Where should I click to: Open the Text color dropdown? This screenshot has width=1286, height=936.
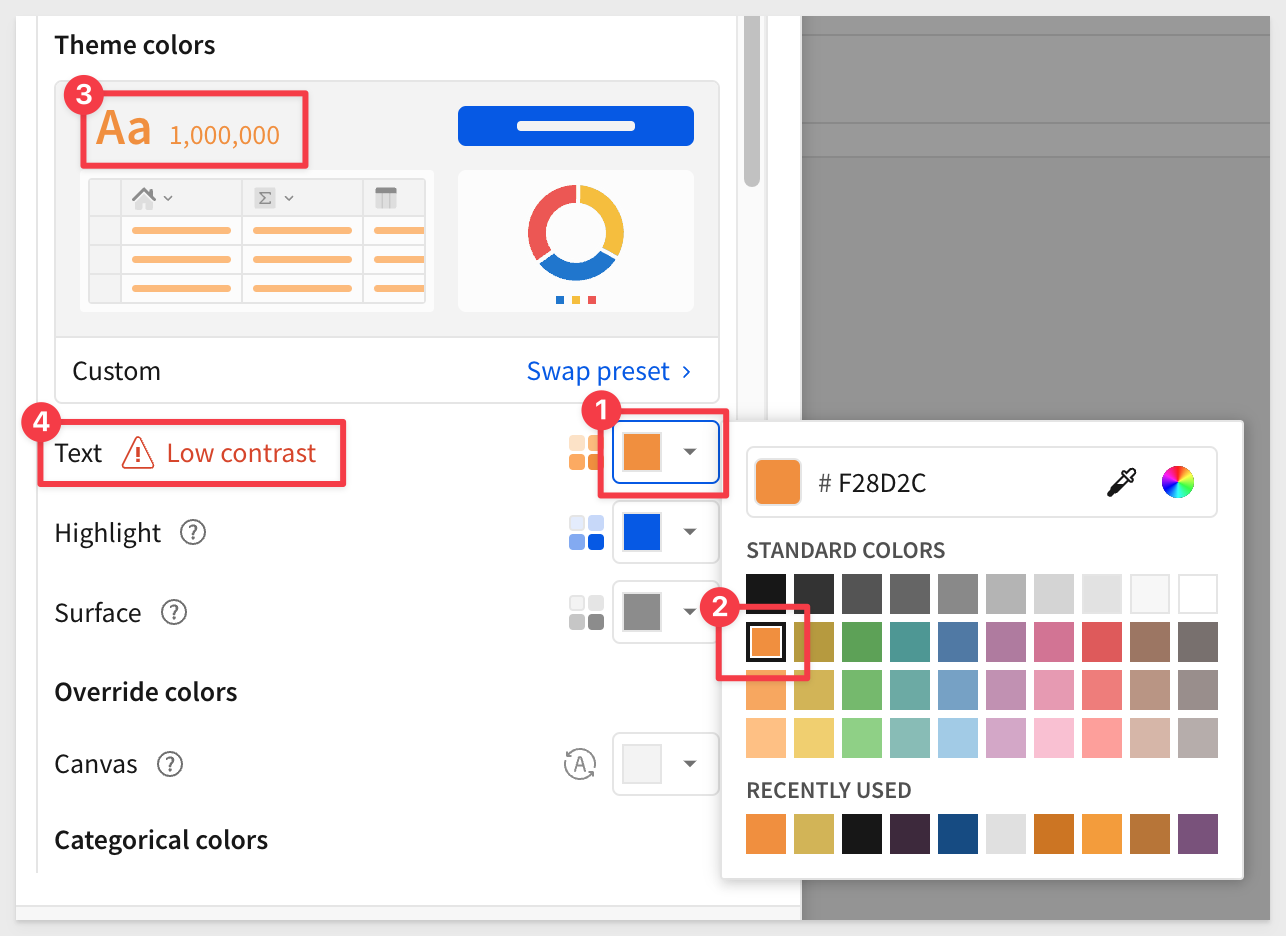pyautogui.click(x=666, y=452)
